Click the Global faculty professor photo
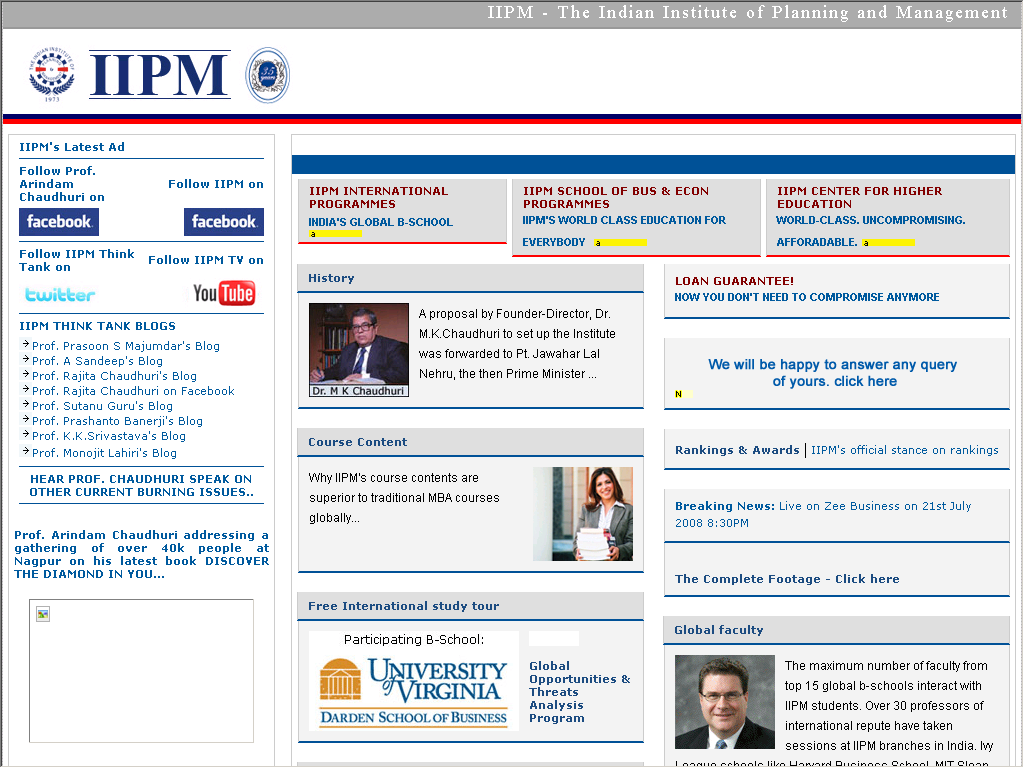Screen dimensions: 1024x768 pos(725,702)
